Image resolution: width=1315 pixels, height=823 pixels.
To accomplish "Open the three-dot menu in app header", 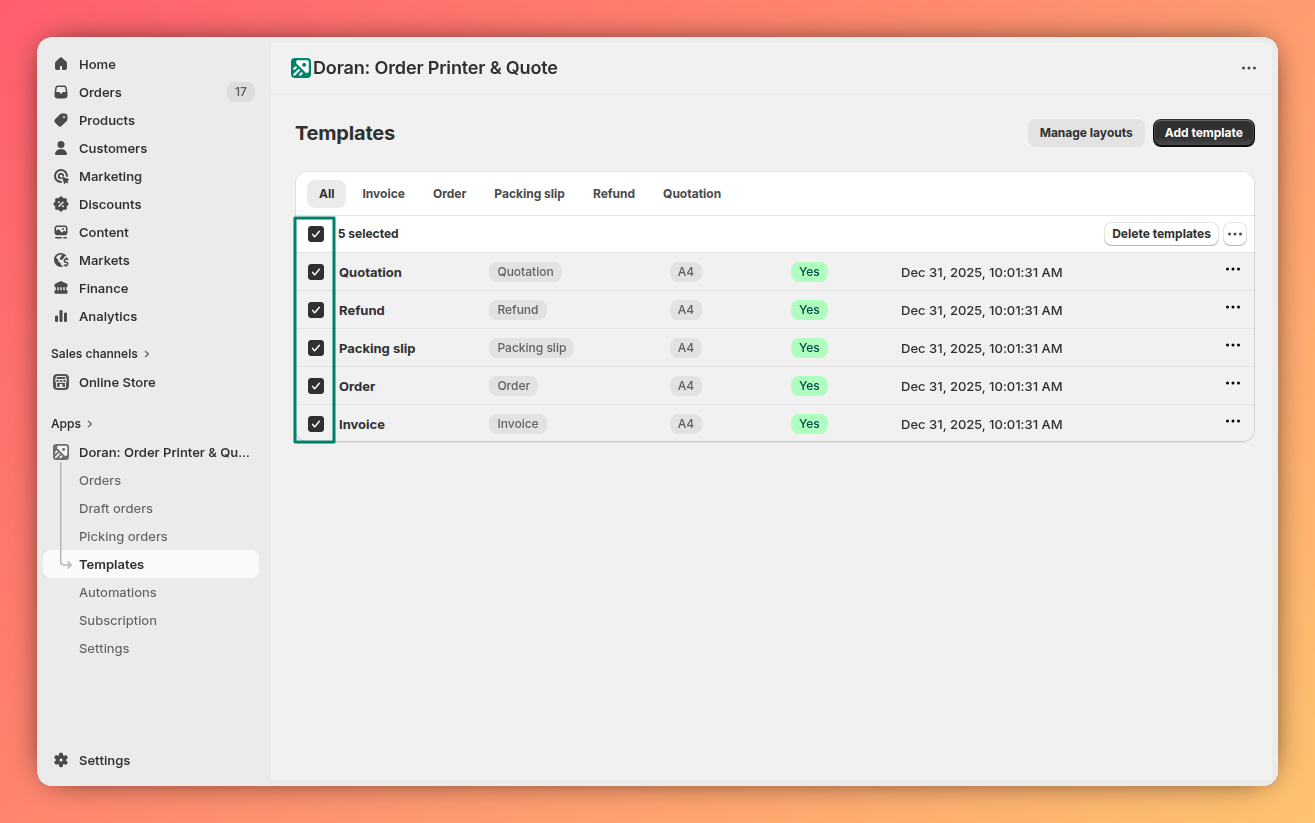I will coord(1249,68).
